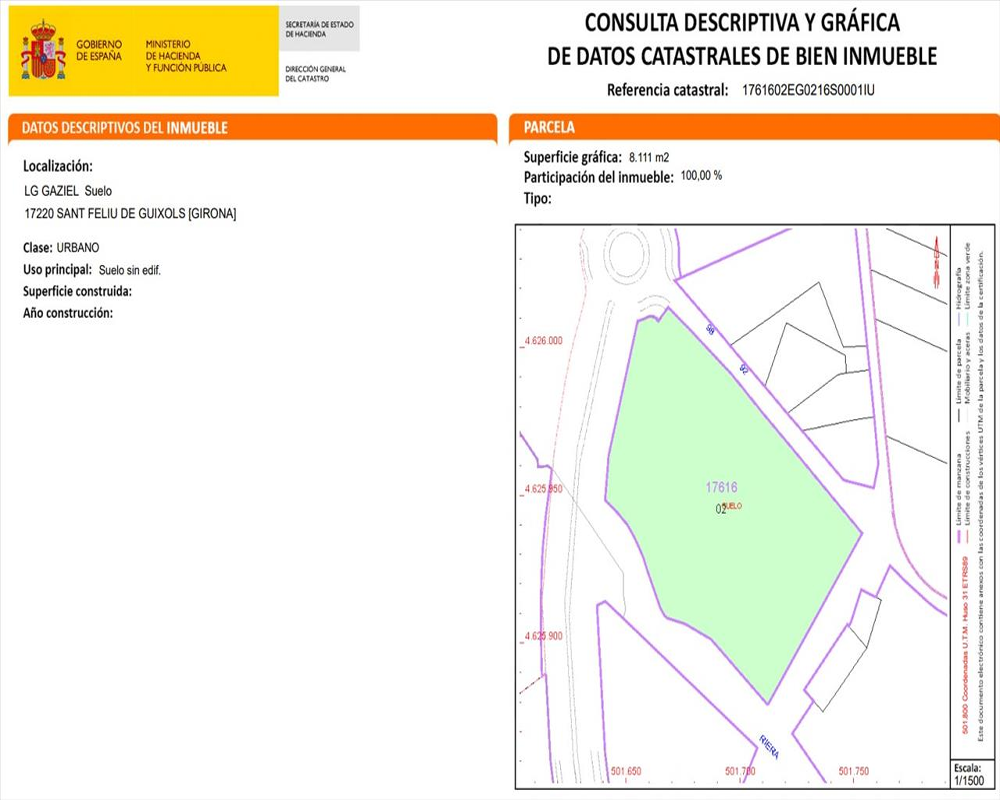Click the 501.700 coordinate label on bottom axis
Image resolution: width=1000 pixels, height=800 pixels.
click(x=739, y=771)
